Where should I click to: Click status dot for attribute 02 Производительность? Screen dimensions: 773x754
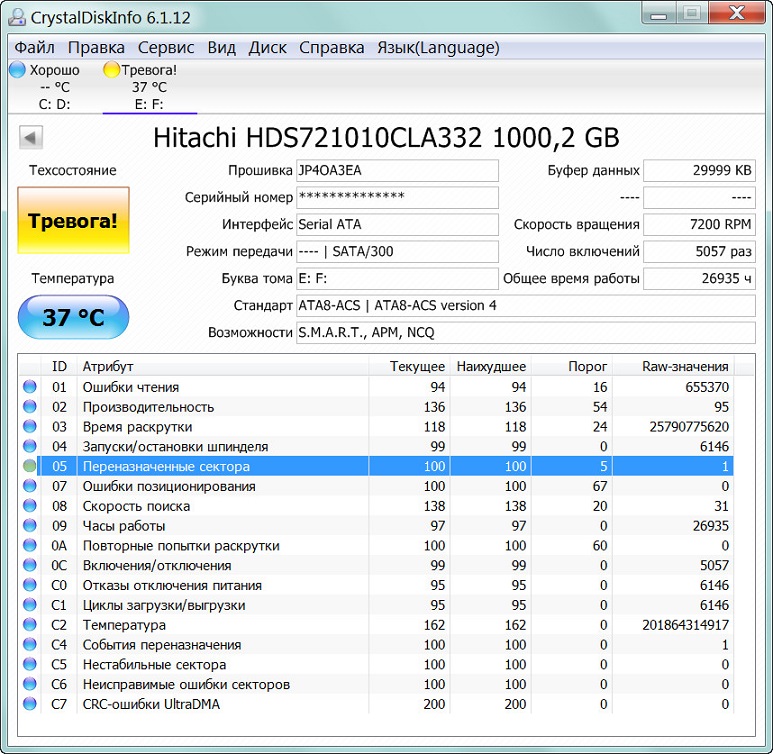(x=30, y=406)
